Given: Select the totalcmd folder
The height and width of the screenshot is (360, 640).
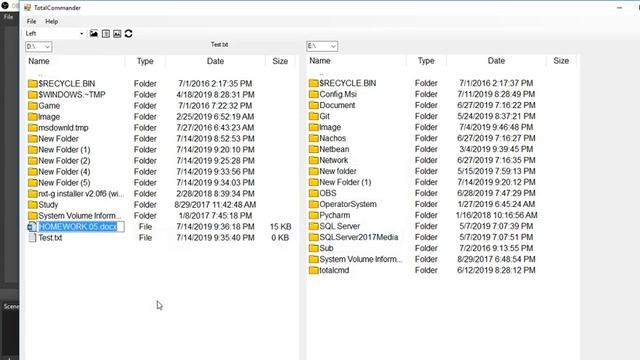Looking at the screenshot, I should [329, 271].
